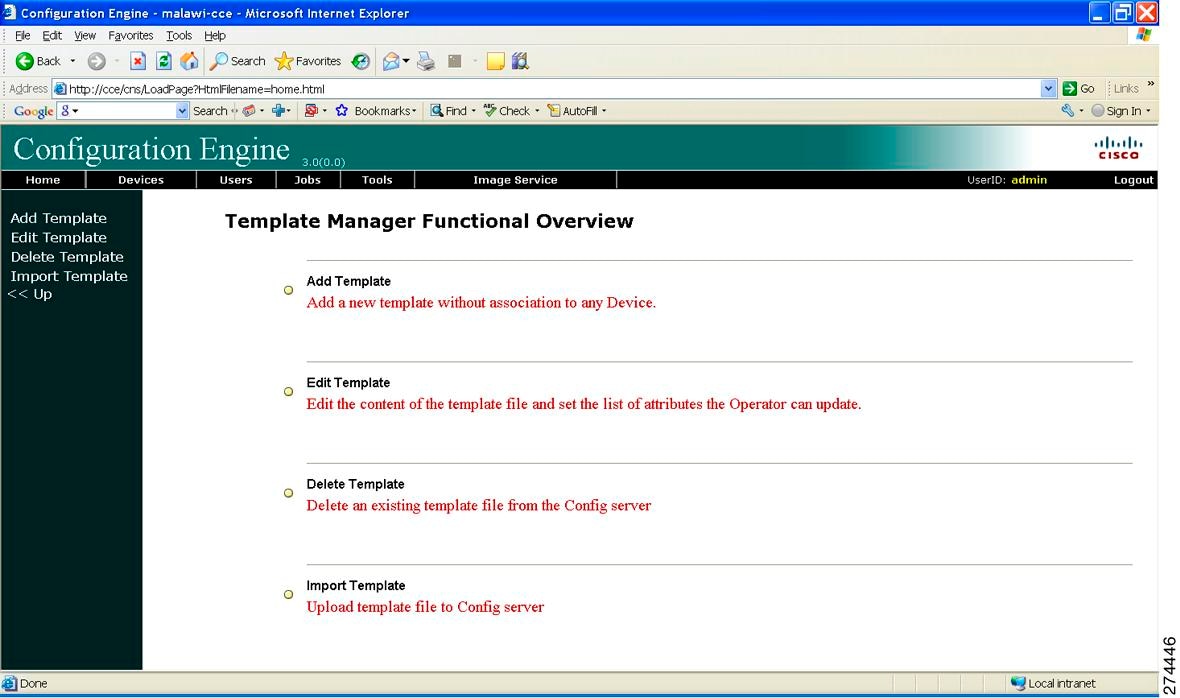Click the << Up sidebar link
Image resolution: width=1180 pixels, height=698 pixels.
tap(30, 294)
